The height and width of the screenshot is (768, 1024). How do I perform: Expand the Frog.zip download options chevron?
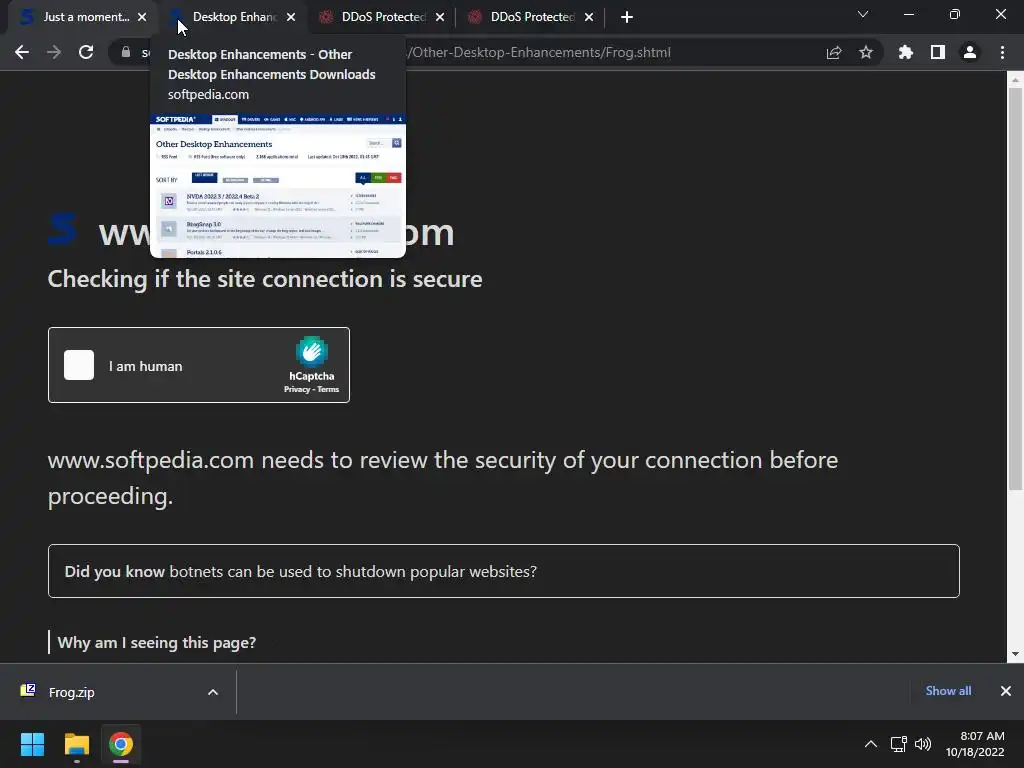pyautogui.click(x=213, y=692)
